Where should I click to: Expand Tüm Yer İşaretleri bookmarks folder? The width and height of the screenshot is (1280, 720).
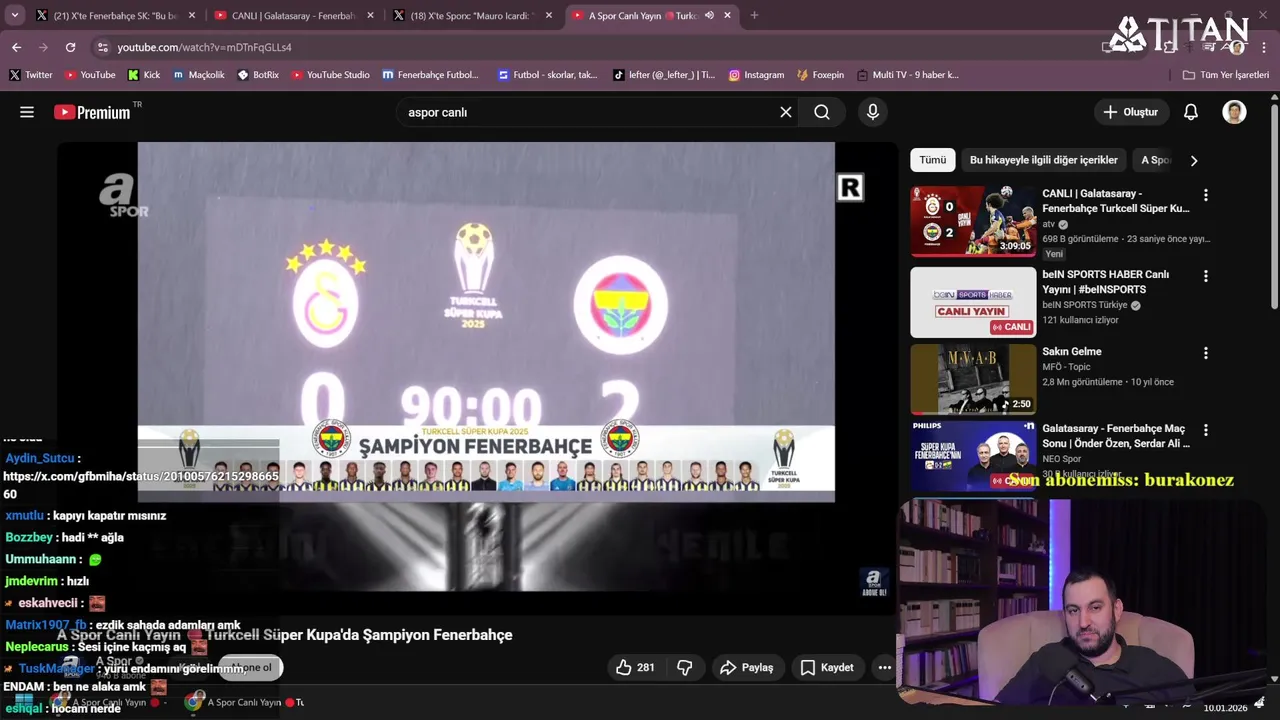(x=1225, y=75)
